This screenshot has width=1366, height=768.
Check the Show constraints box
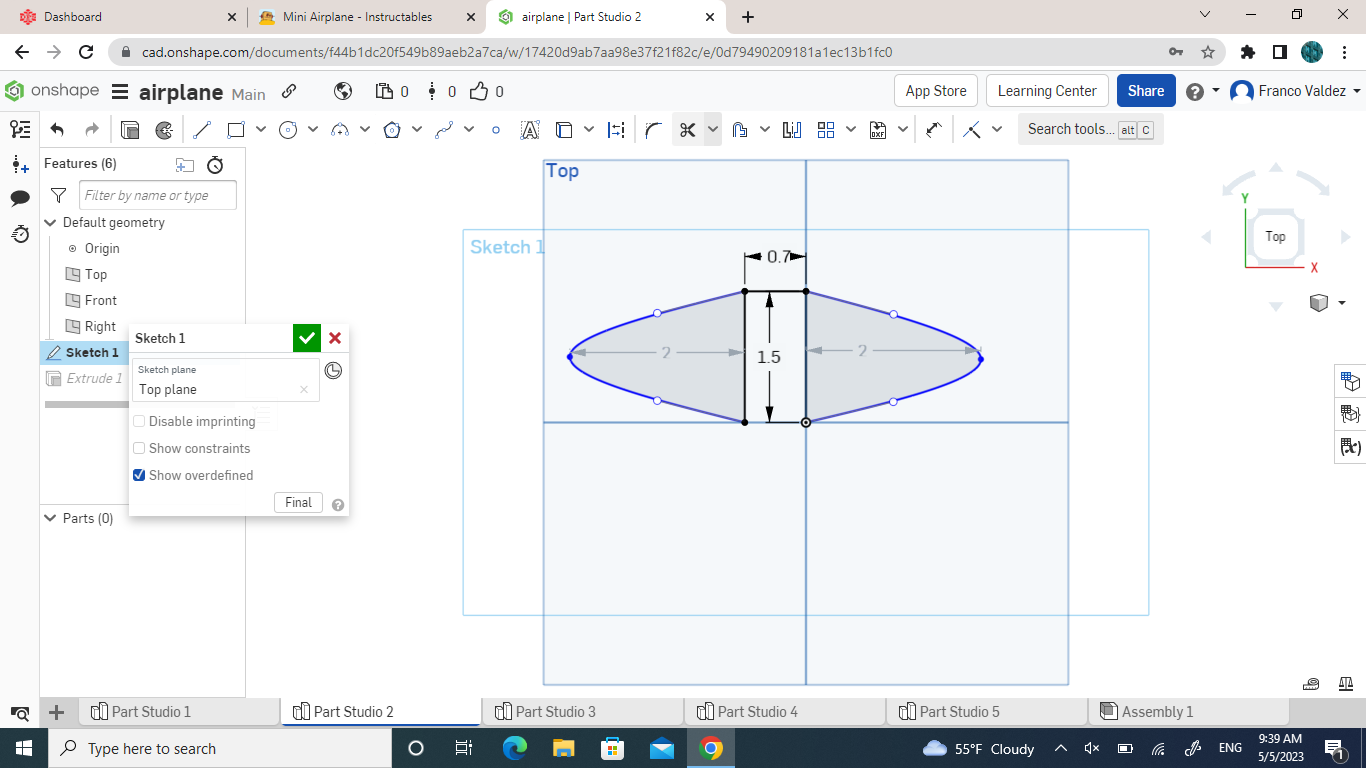(x=138, y=448)
